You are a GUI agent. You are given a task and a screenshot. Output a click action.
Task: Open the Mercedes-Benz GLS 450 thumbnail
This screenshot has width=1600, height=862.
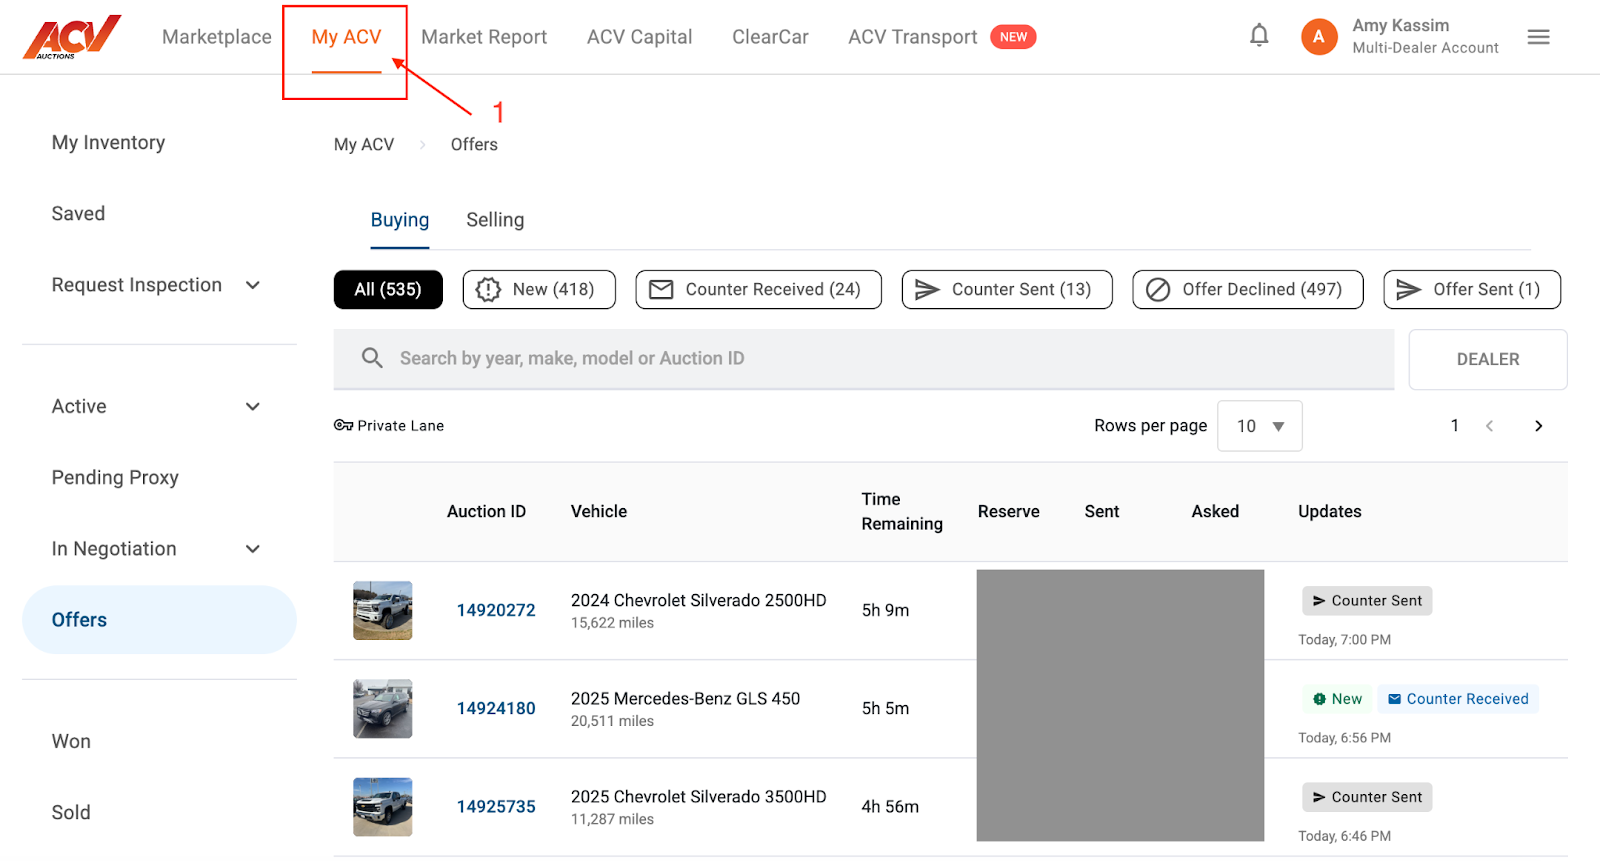(x=383, y=708)
